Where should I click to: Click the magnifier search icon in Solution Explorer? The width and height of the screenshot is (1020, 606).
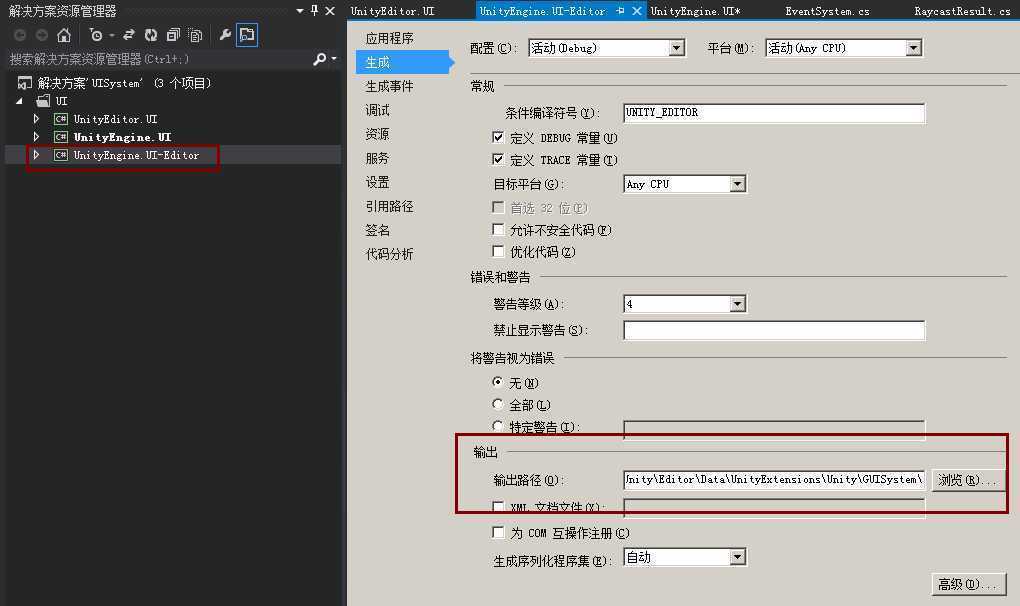point(319,59)
